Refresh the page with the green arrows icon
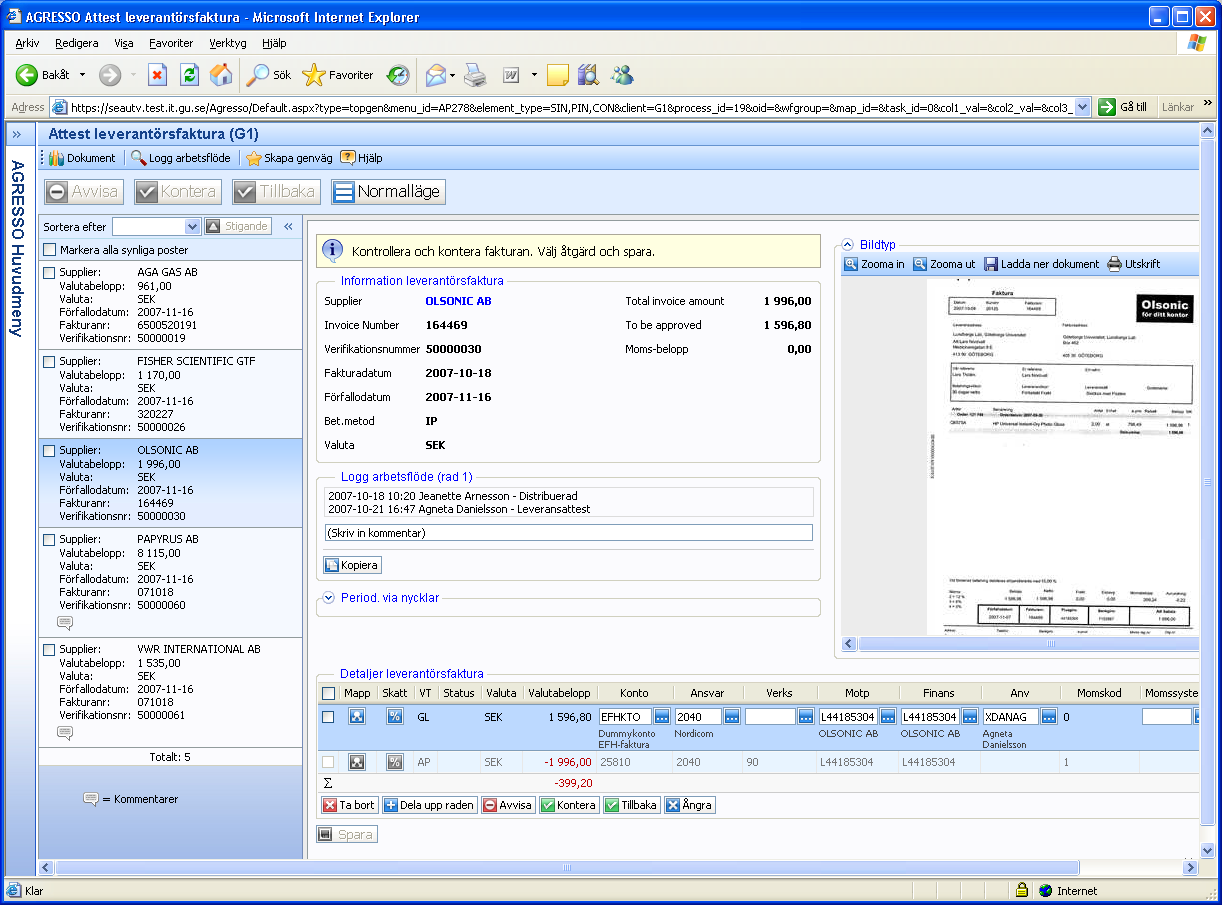Screen dimensions: 1222x905 (189, 75)
